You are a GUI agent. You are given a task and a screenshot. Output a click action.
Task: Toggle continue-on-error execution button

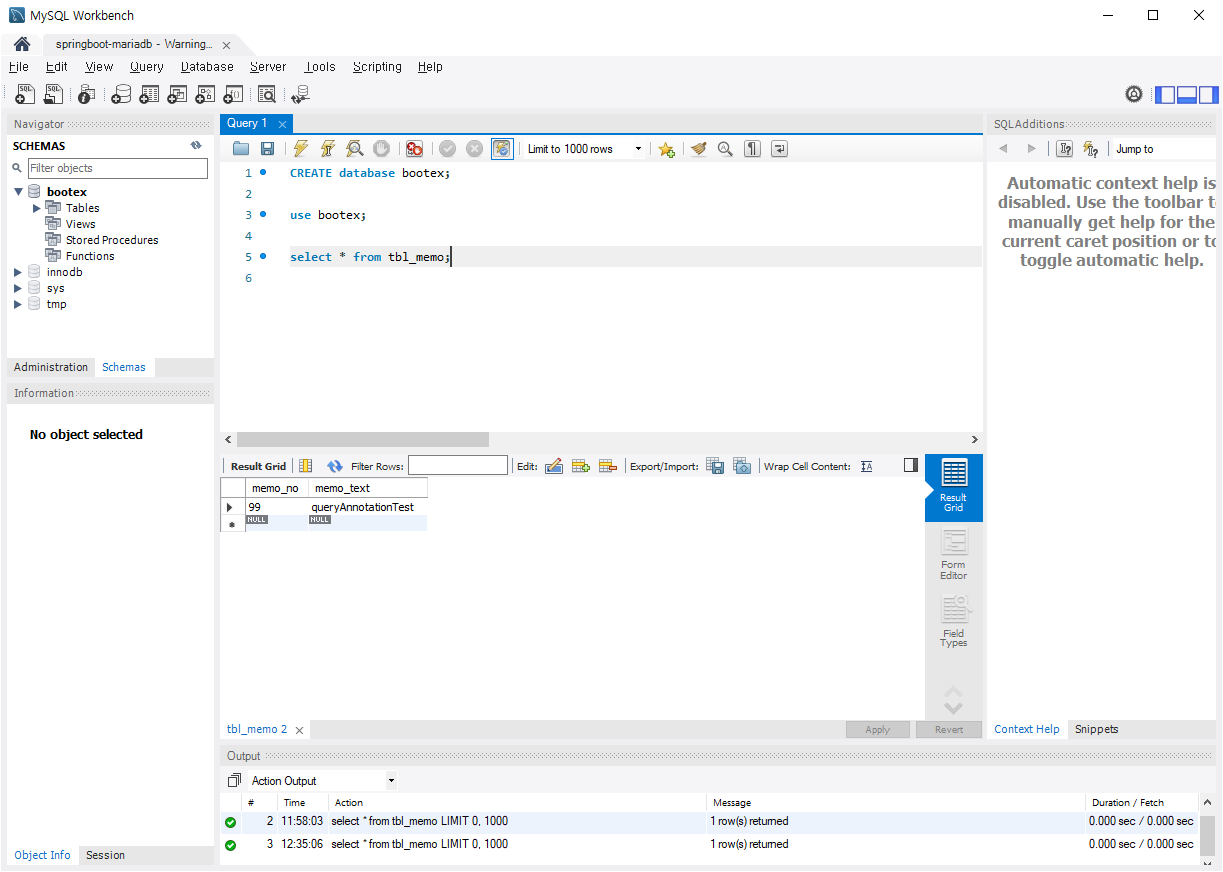pyautogui.click(x=414, y=149)
